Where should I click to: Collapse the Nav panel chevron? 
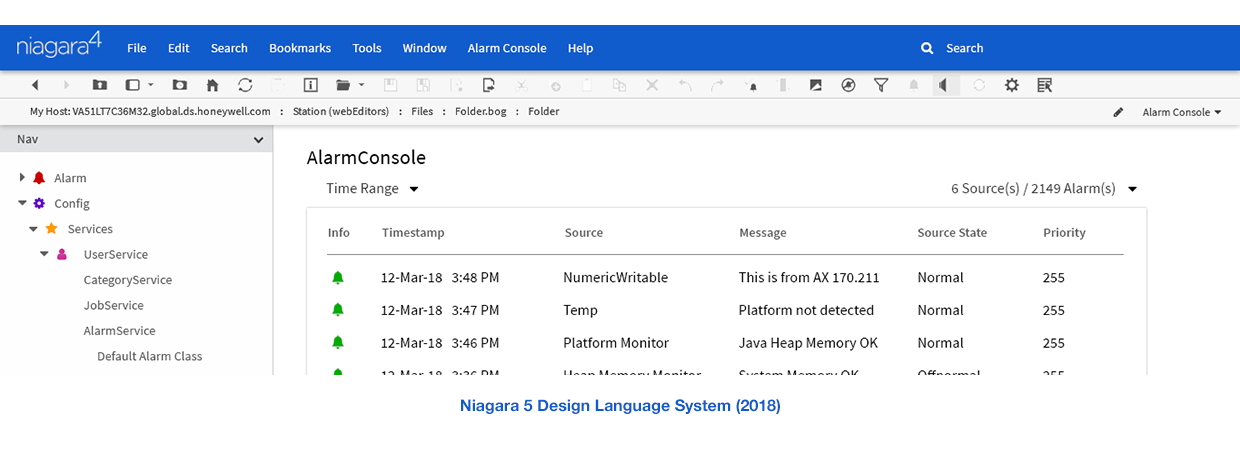[x=258, y=141]
